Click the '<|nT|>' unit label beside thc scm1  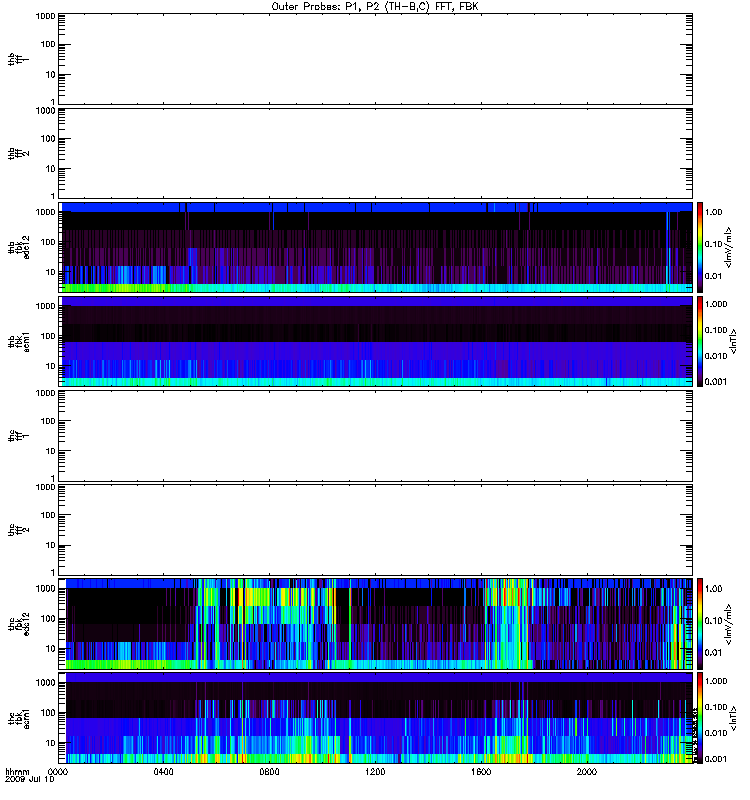(734, 718)
